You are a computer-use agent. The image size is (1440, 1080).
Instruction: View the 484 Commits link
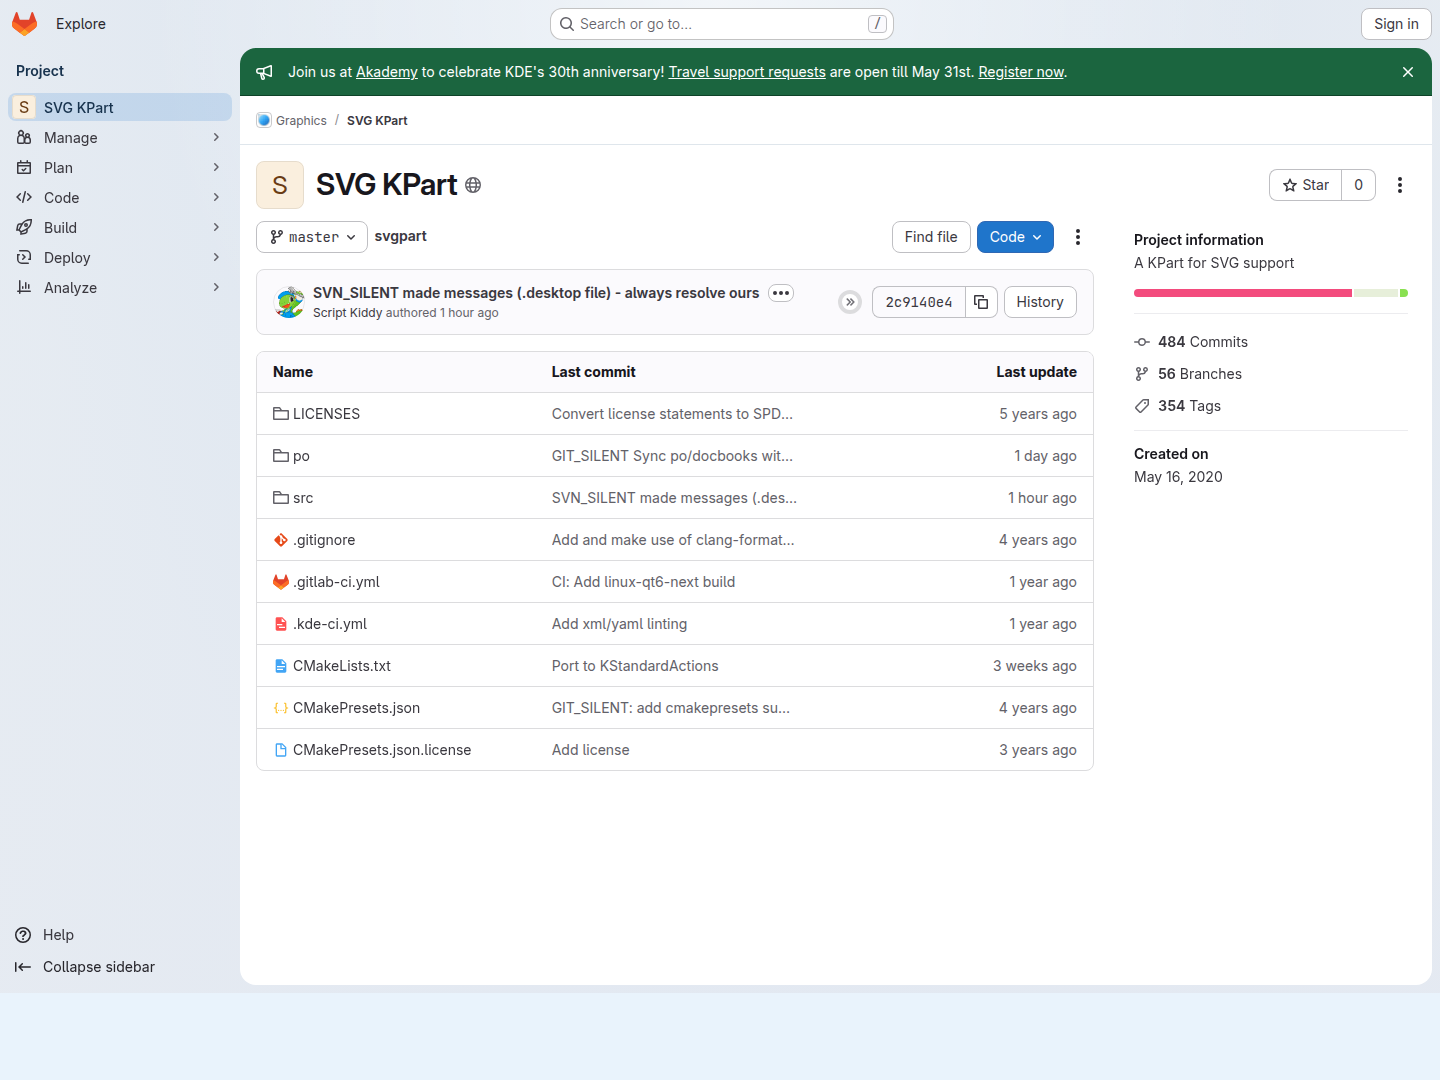point(1203,342)
